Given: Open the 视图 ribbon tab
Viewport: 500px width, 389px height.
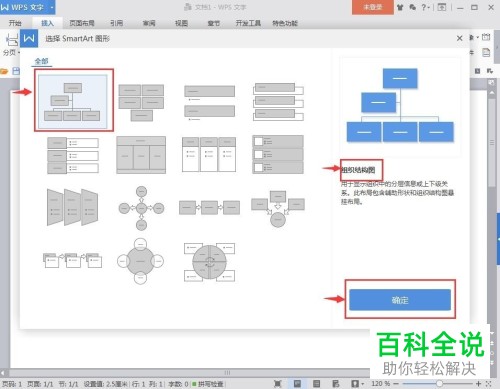Looking at the screenshot, I should coord(181,23).
